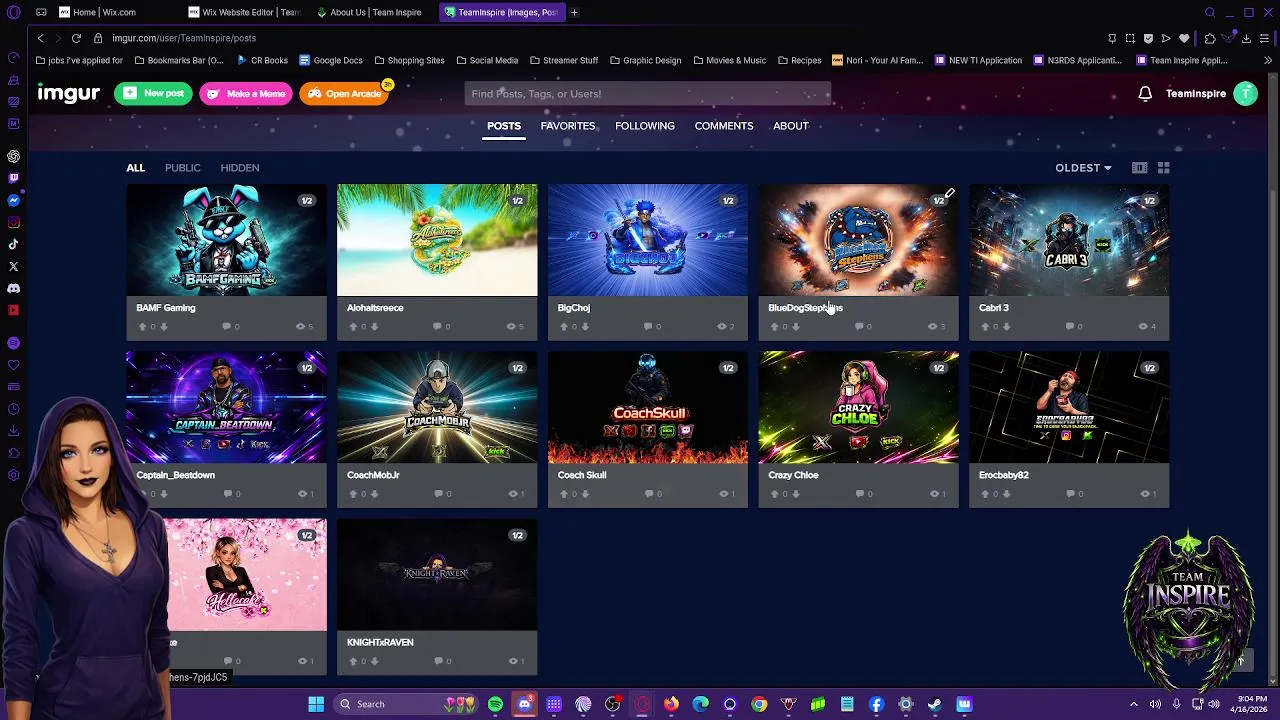
Task: Open the KNIGHTxRAVEN post thumbnail
Action: tap(437, 574)
